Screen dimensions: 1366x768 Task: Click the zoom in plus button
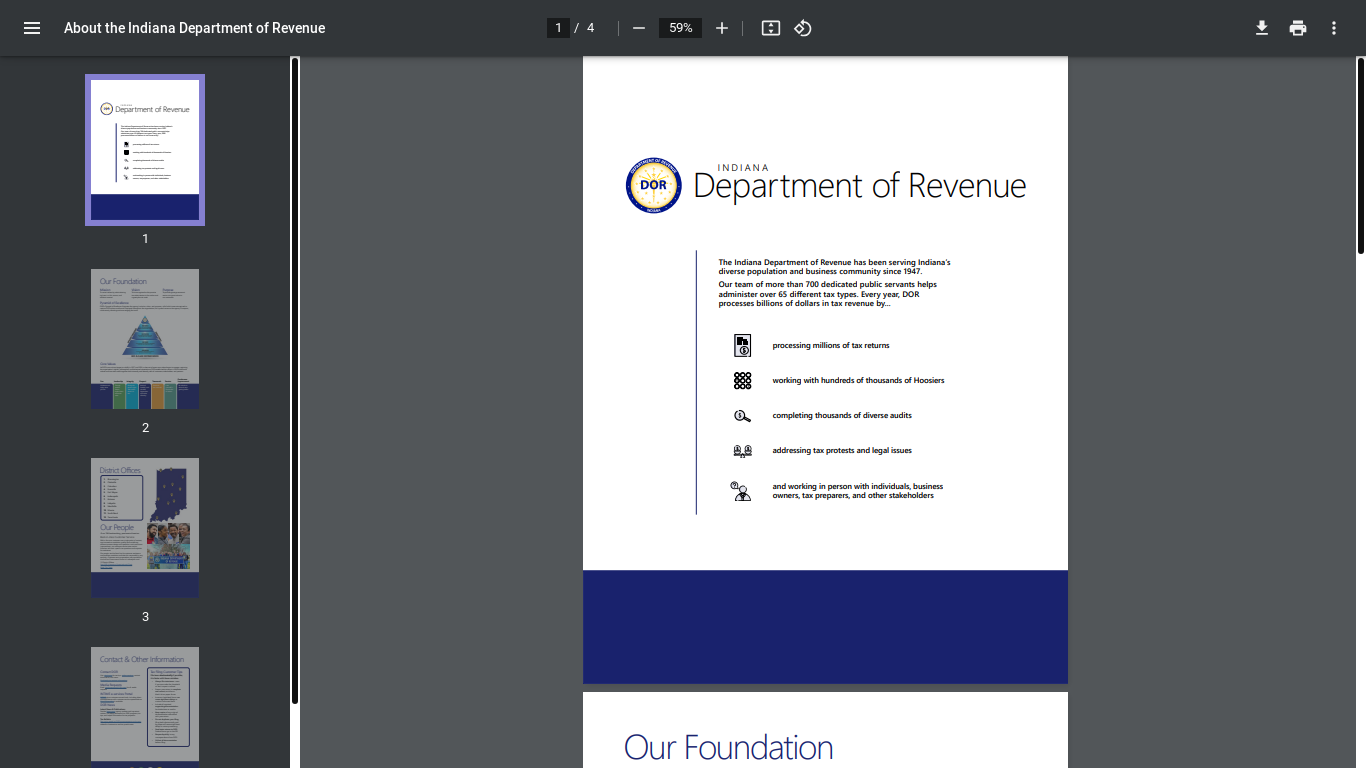click(x=722, y=28)
